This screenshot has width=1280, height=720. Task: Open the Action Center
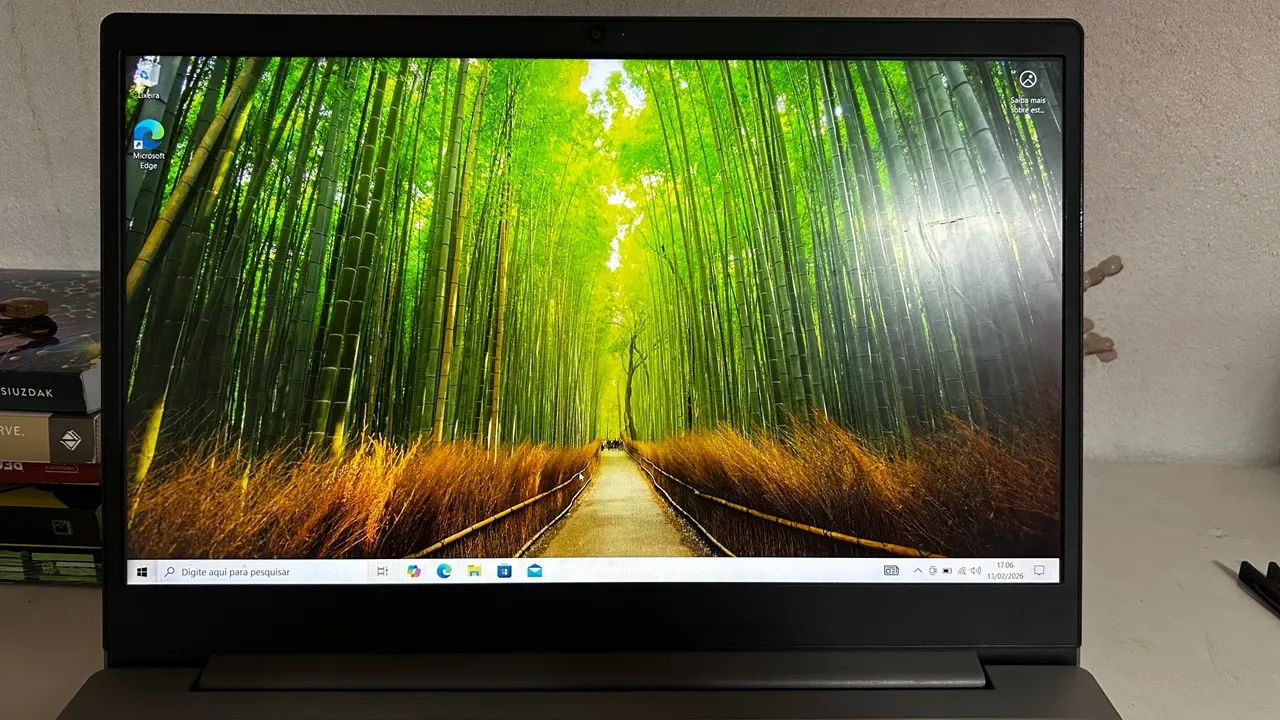[x=1038, y=570]
